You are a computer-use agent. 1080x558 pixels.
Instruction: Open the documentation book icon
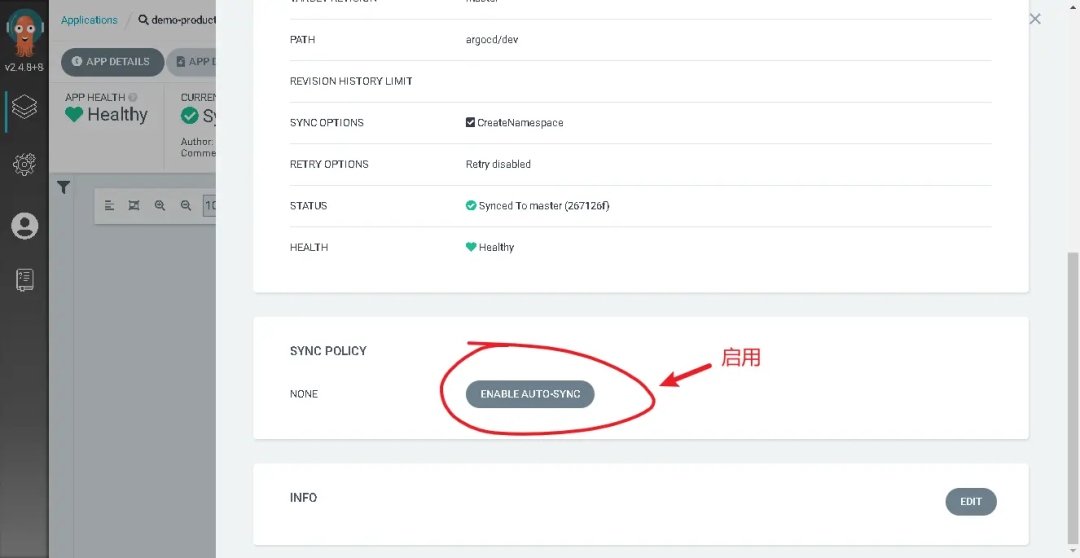24,280
